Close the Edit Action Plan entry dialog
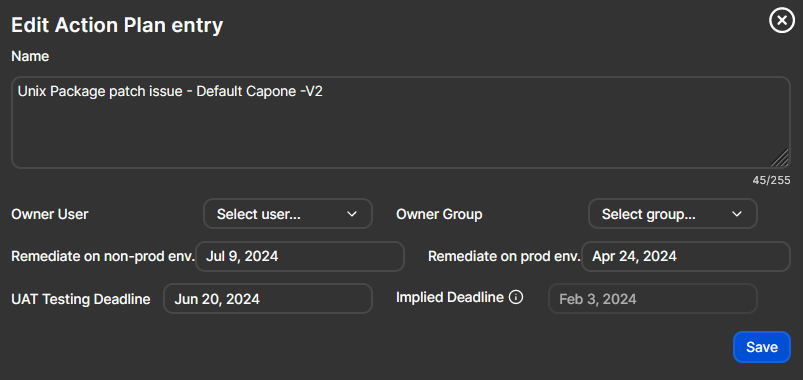The width and height of the screenshot is (803, 380). (781, 21)
